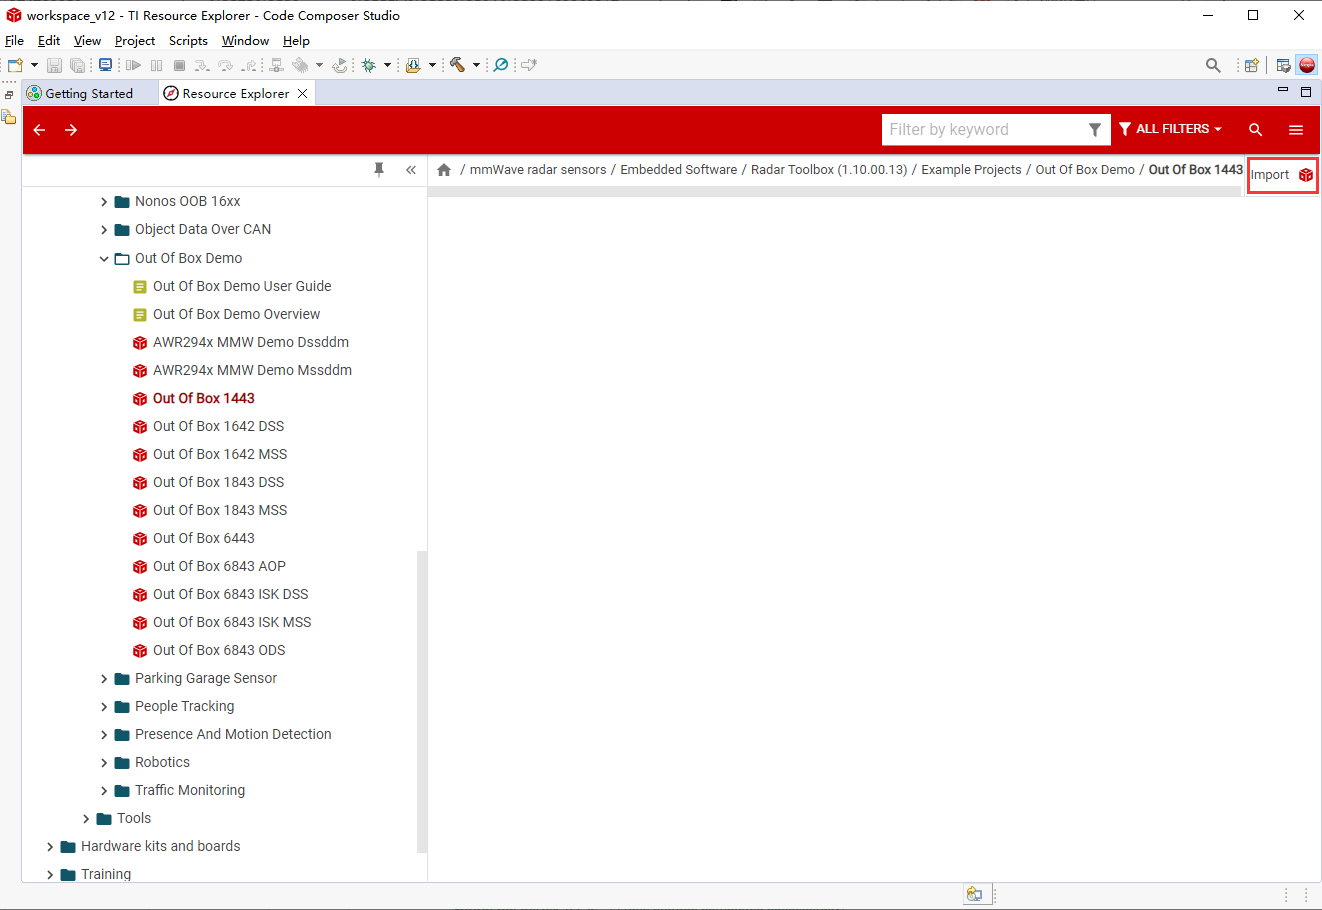Viewport: 1322px width, 910px height.
Task: Click the Home breadcrumb icon
Action: tap(444, 170)
